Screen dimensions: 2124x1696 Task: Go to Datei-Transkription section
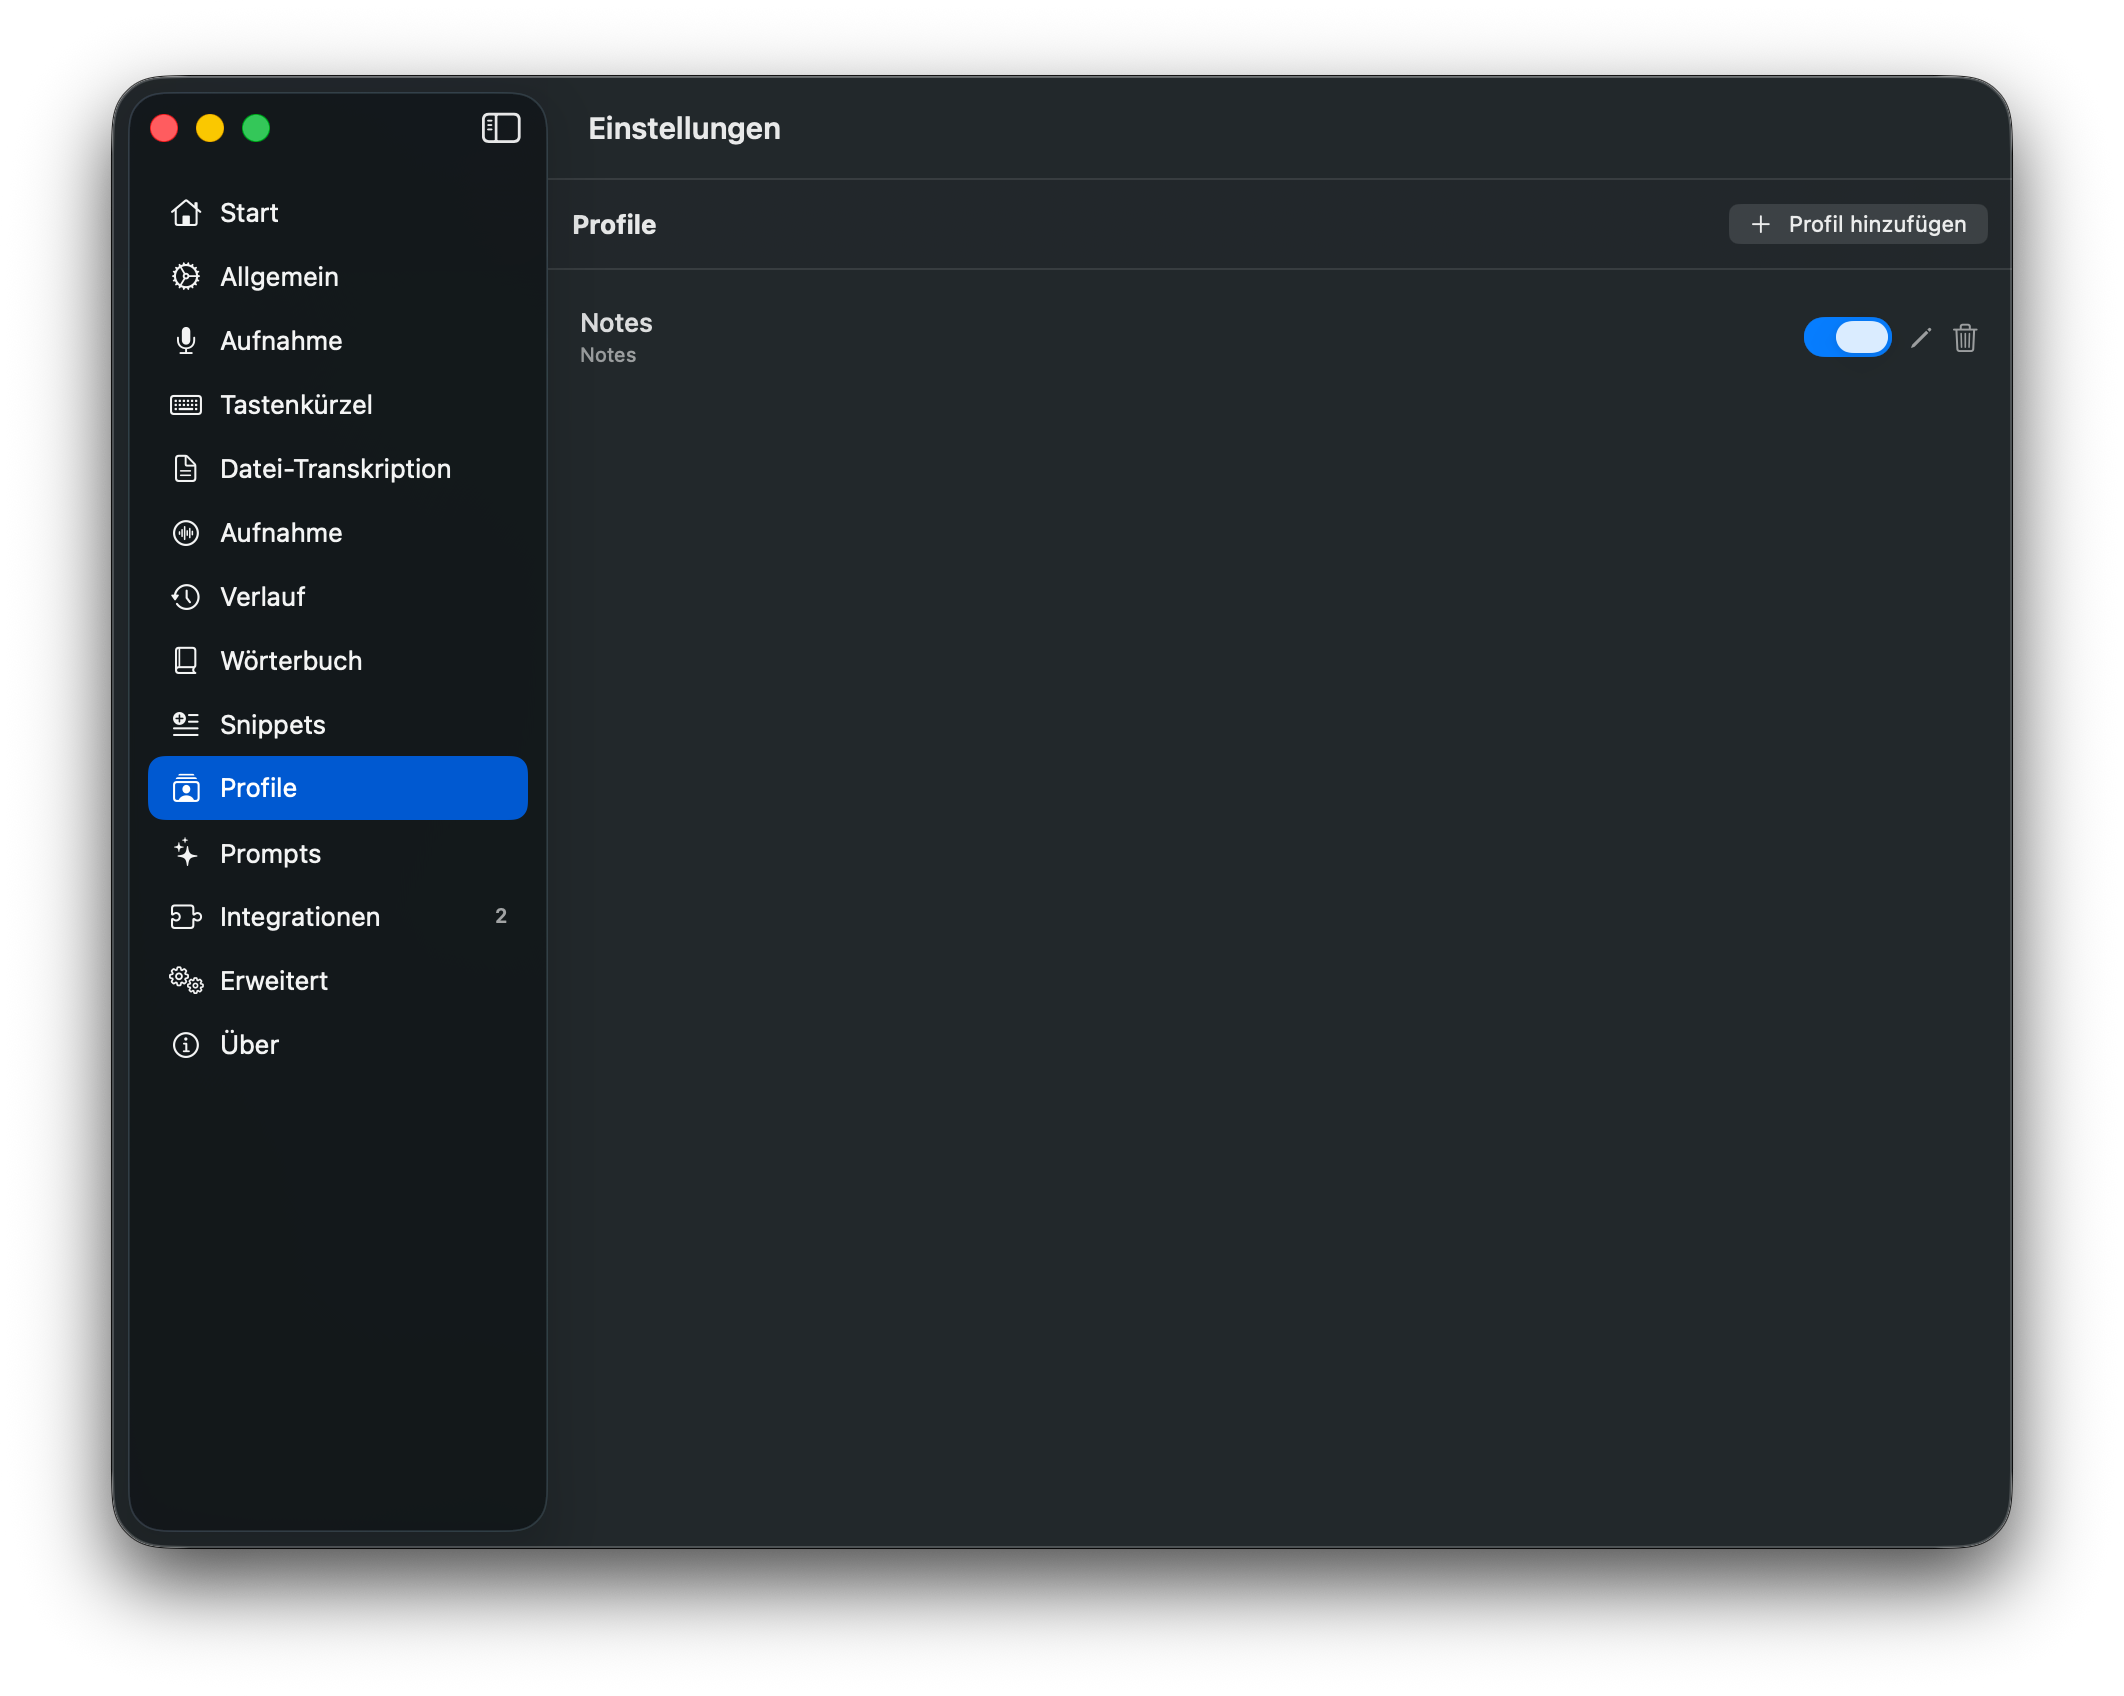click(335, 469)
